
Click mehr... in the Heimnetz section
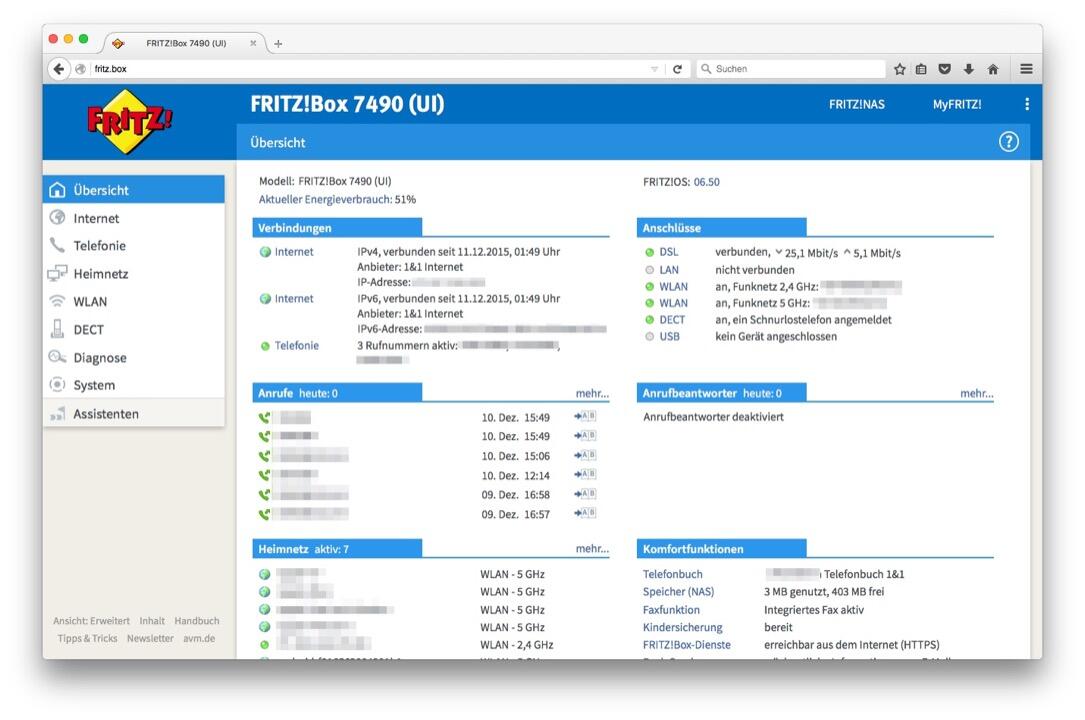(x=592, y=548)
